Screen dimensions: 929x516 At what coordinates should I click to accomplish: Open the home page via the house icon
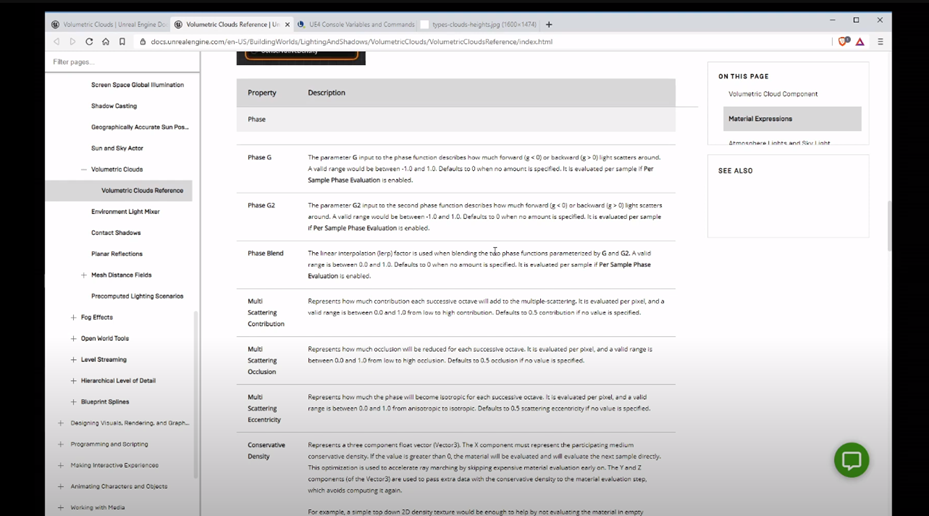click(x=105, y=41)
